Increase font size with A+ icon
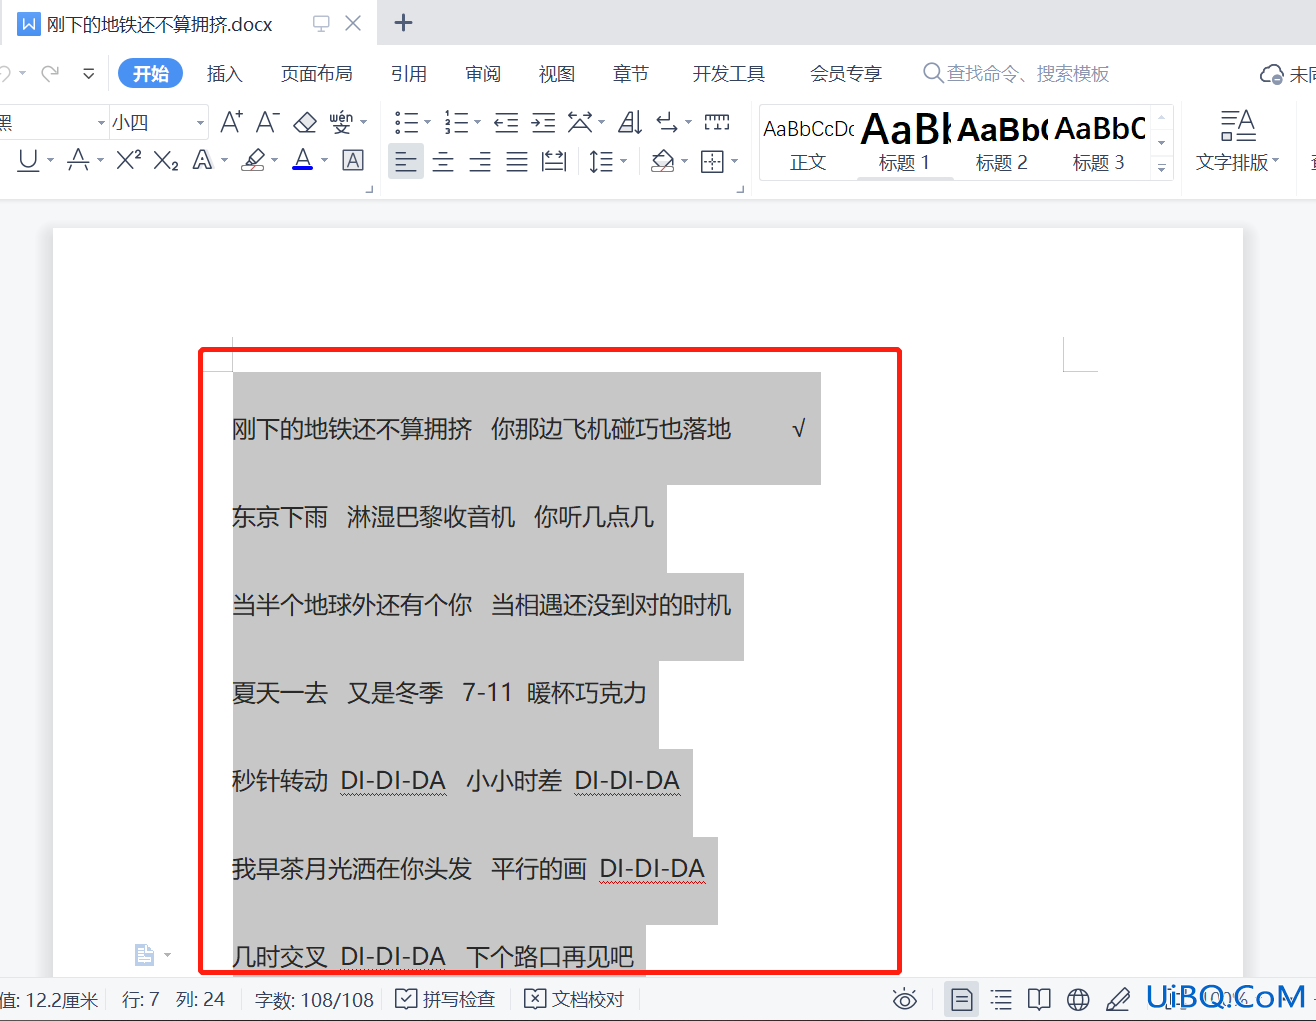The width and height of the screenshot is (1316, 1021). click(231, 122)
